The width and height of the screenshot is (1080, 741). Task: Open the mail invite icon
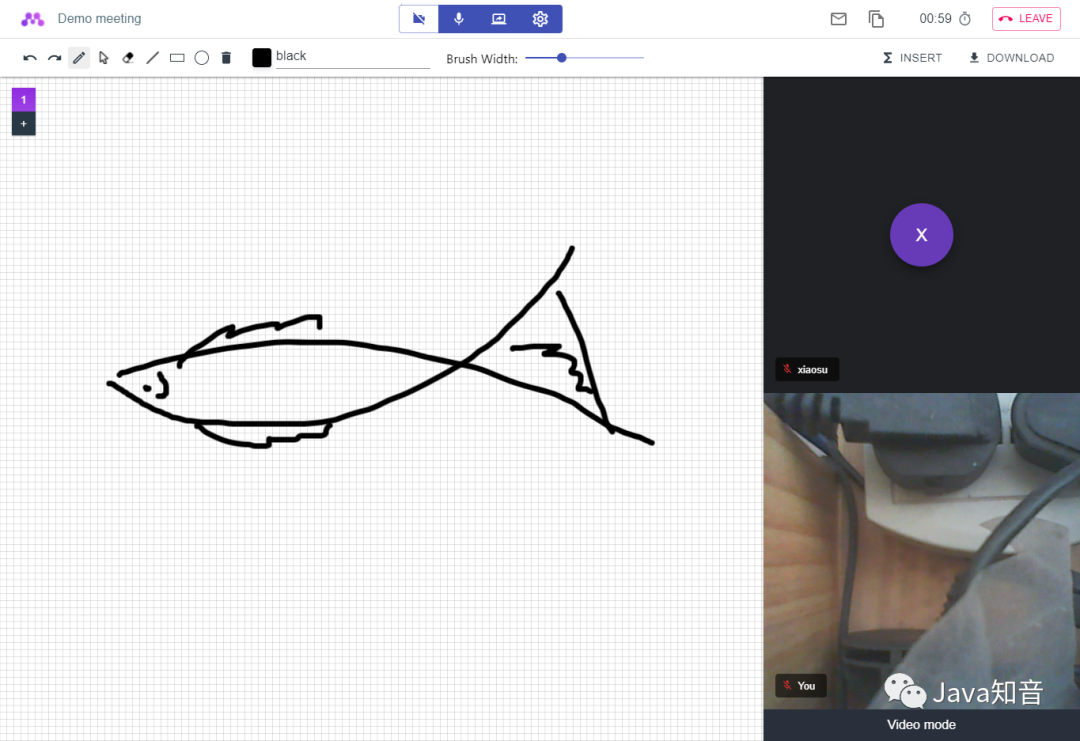tap(838, 19)
